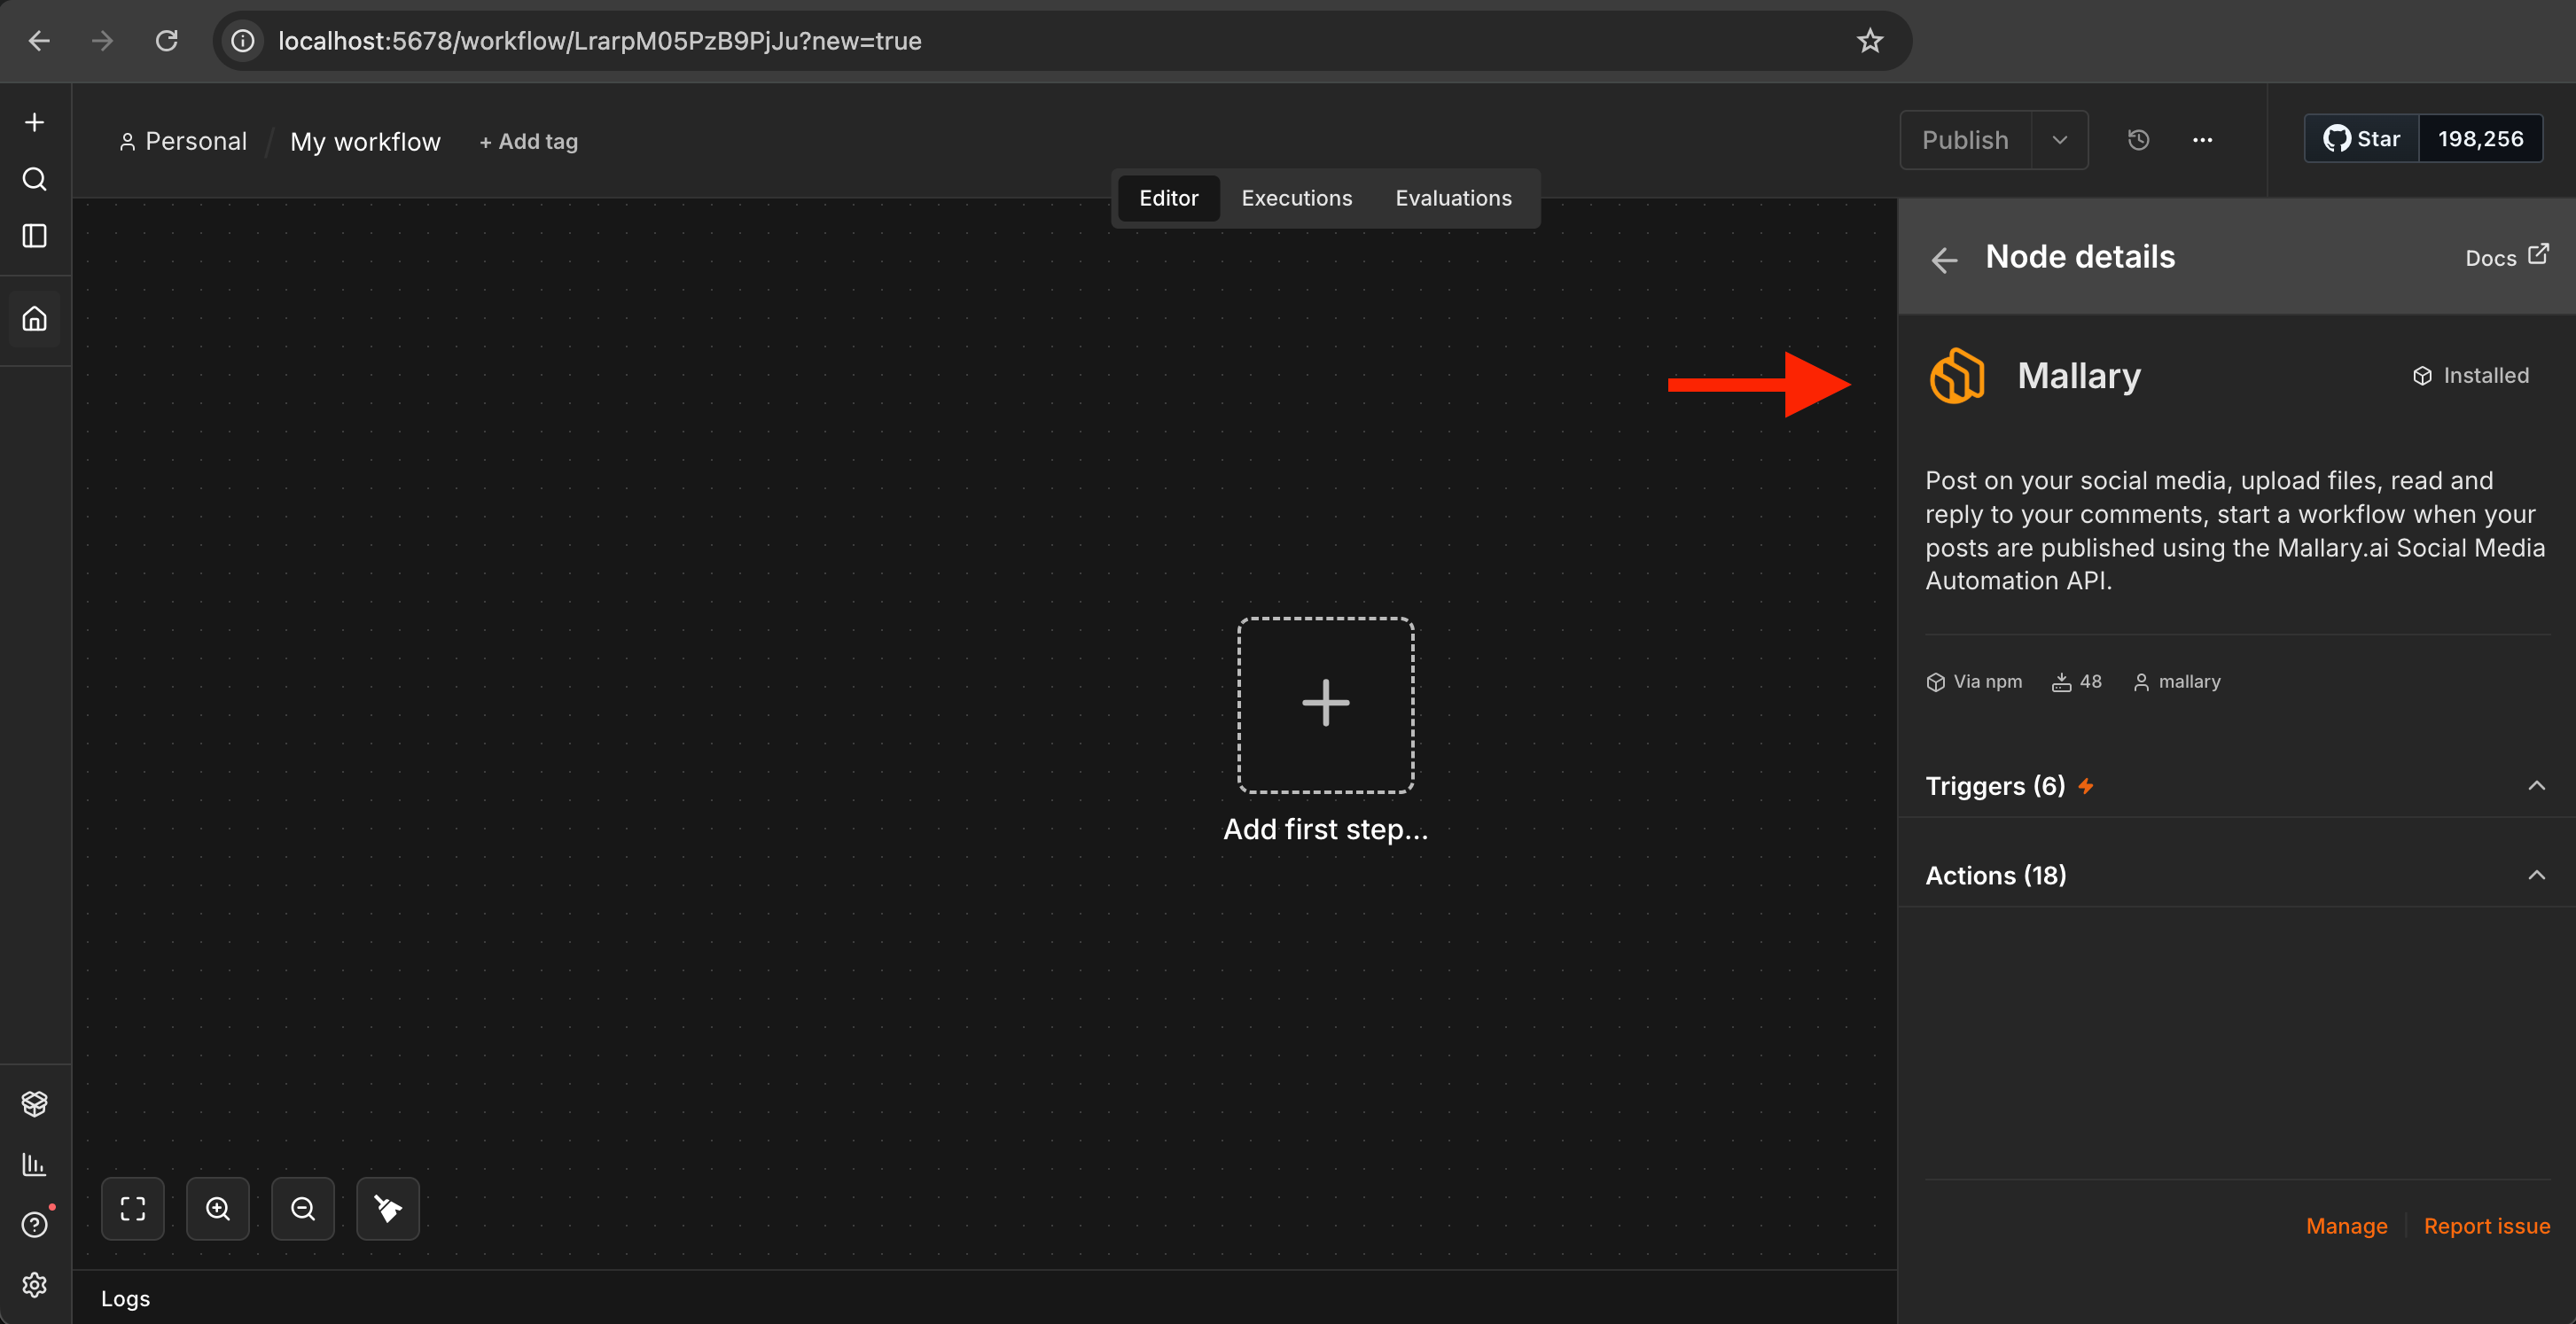Navigate forward in the browser

(x=102, y=41)
